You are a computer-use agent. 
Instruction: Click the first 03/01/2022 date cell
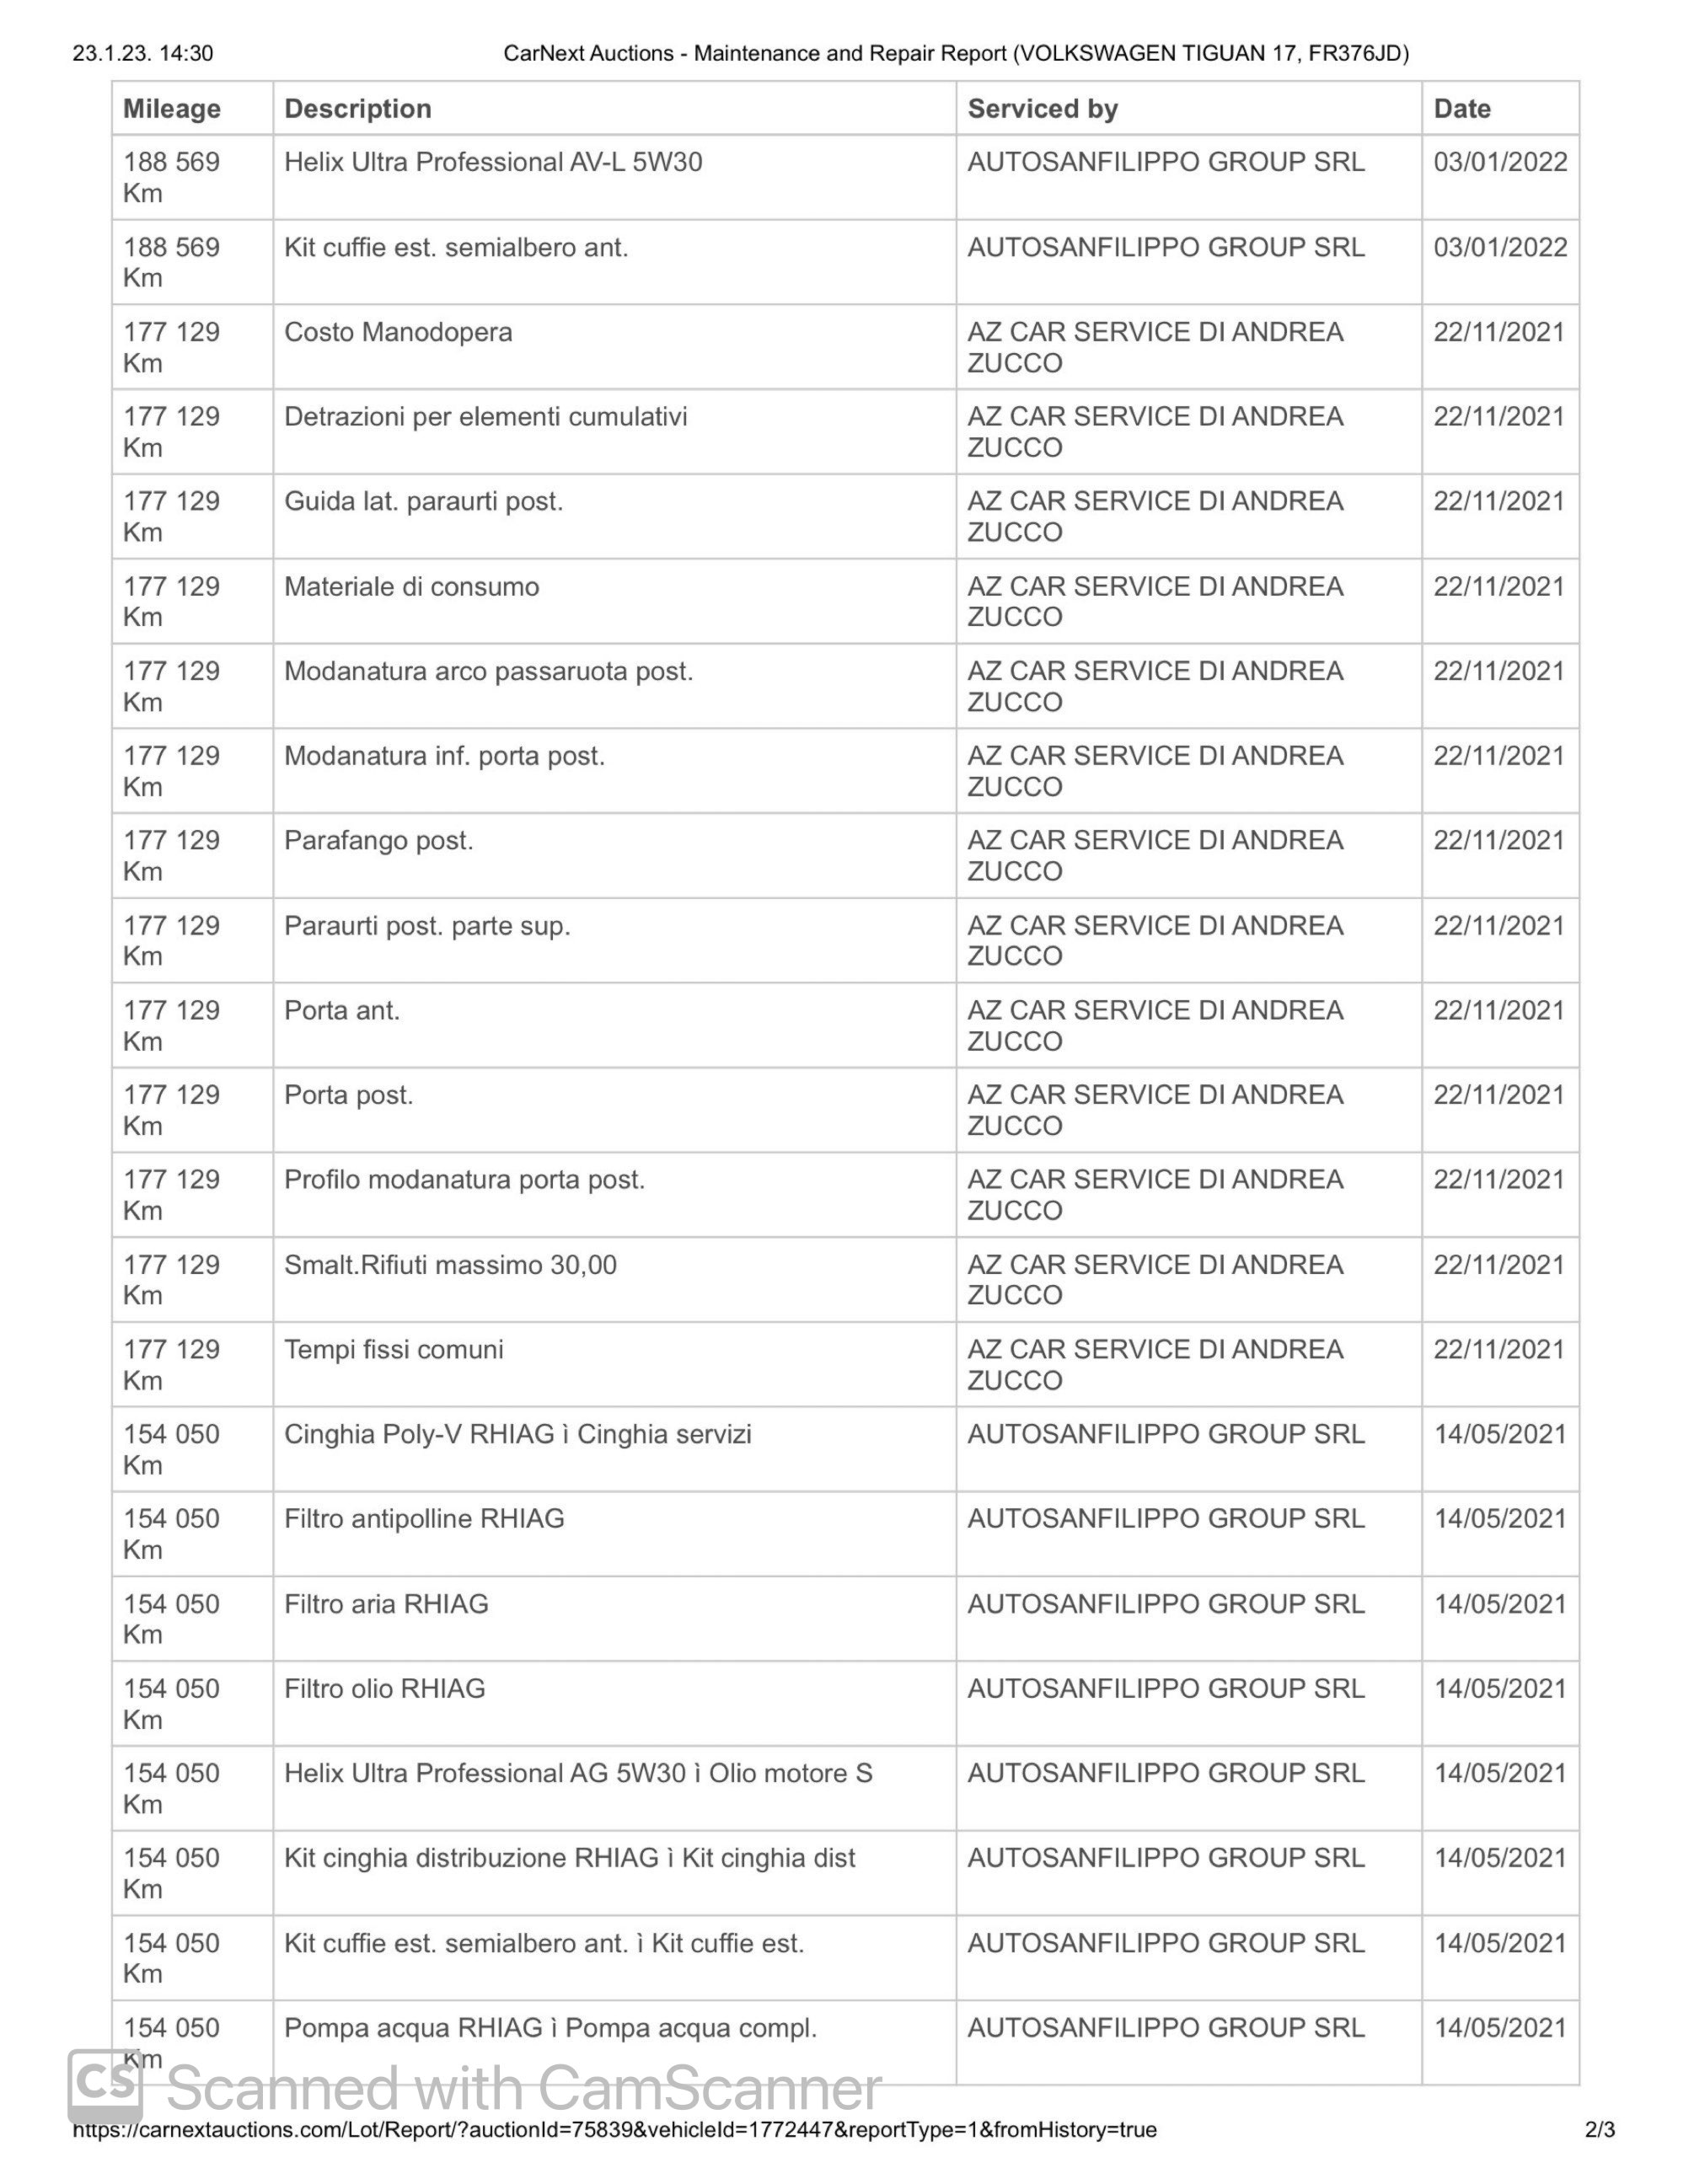pos(1500,177)
